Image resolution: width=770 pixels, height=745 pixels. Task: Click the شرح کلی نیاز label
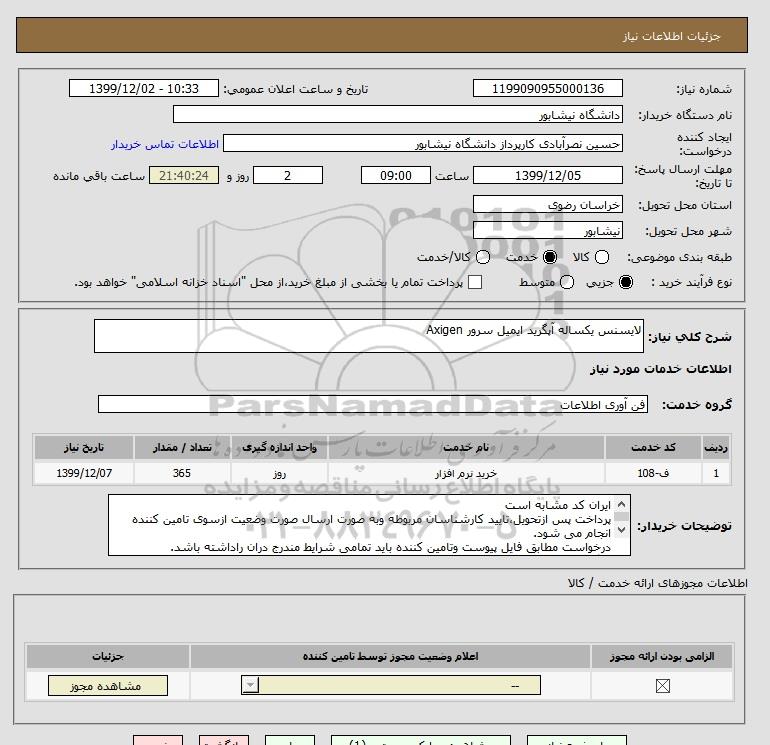tap(690, 337)
